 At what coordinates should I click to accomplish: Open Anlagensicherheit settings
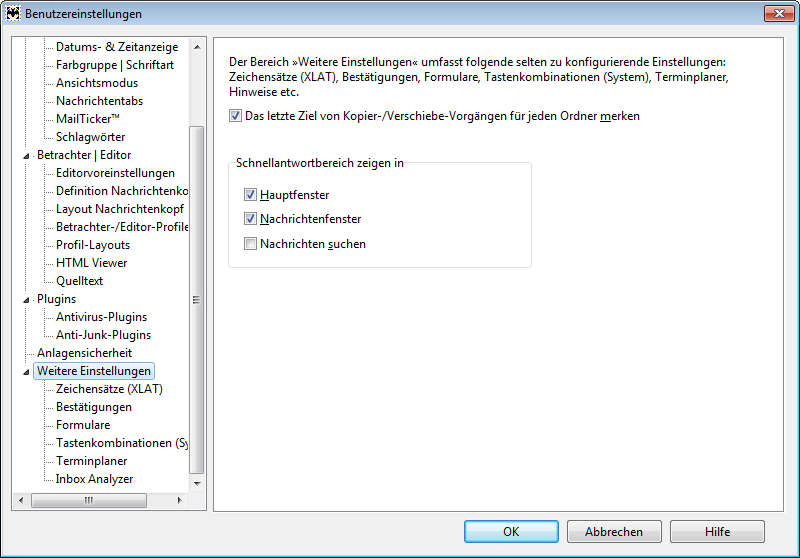click(x=85, y=353)
